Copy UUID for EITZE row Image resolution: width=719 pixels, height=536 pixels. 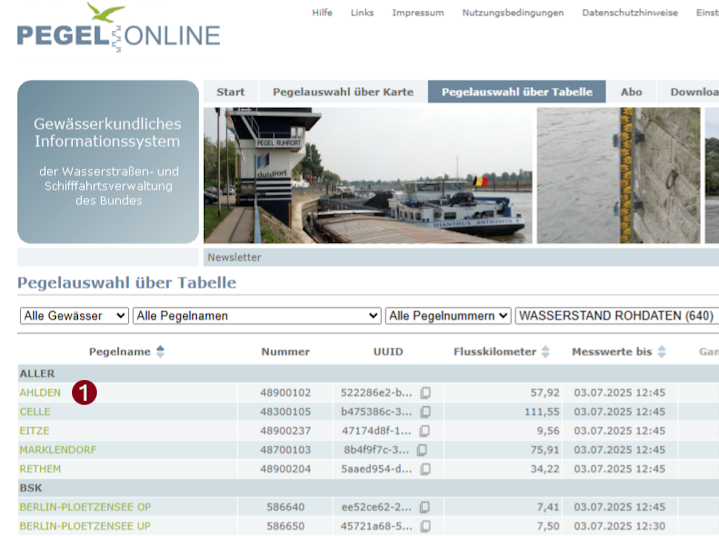(425, 431)
